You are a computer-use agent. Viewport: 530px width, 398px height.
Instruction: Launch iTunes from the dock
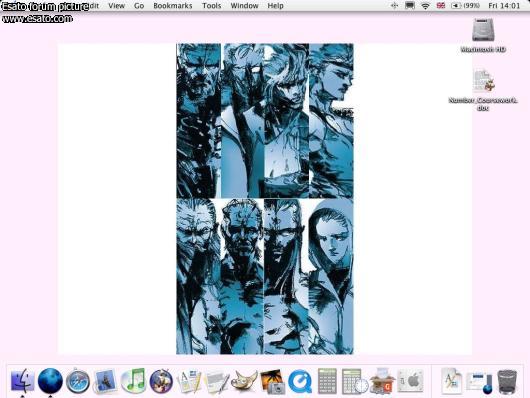[x=133, y=381]
